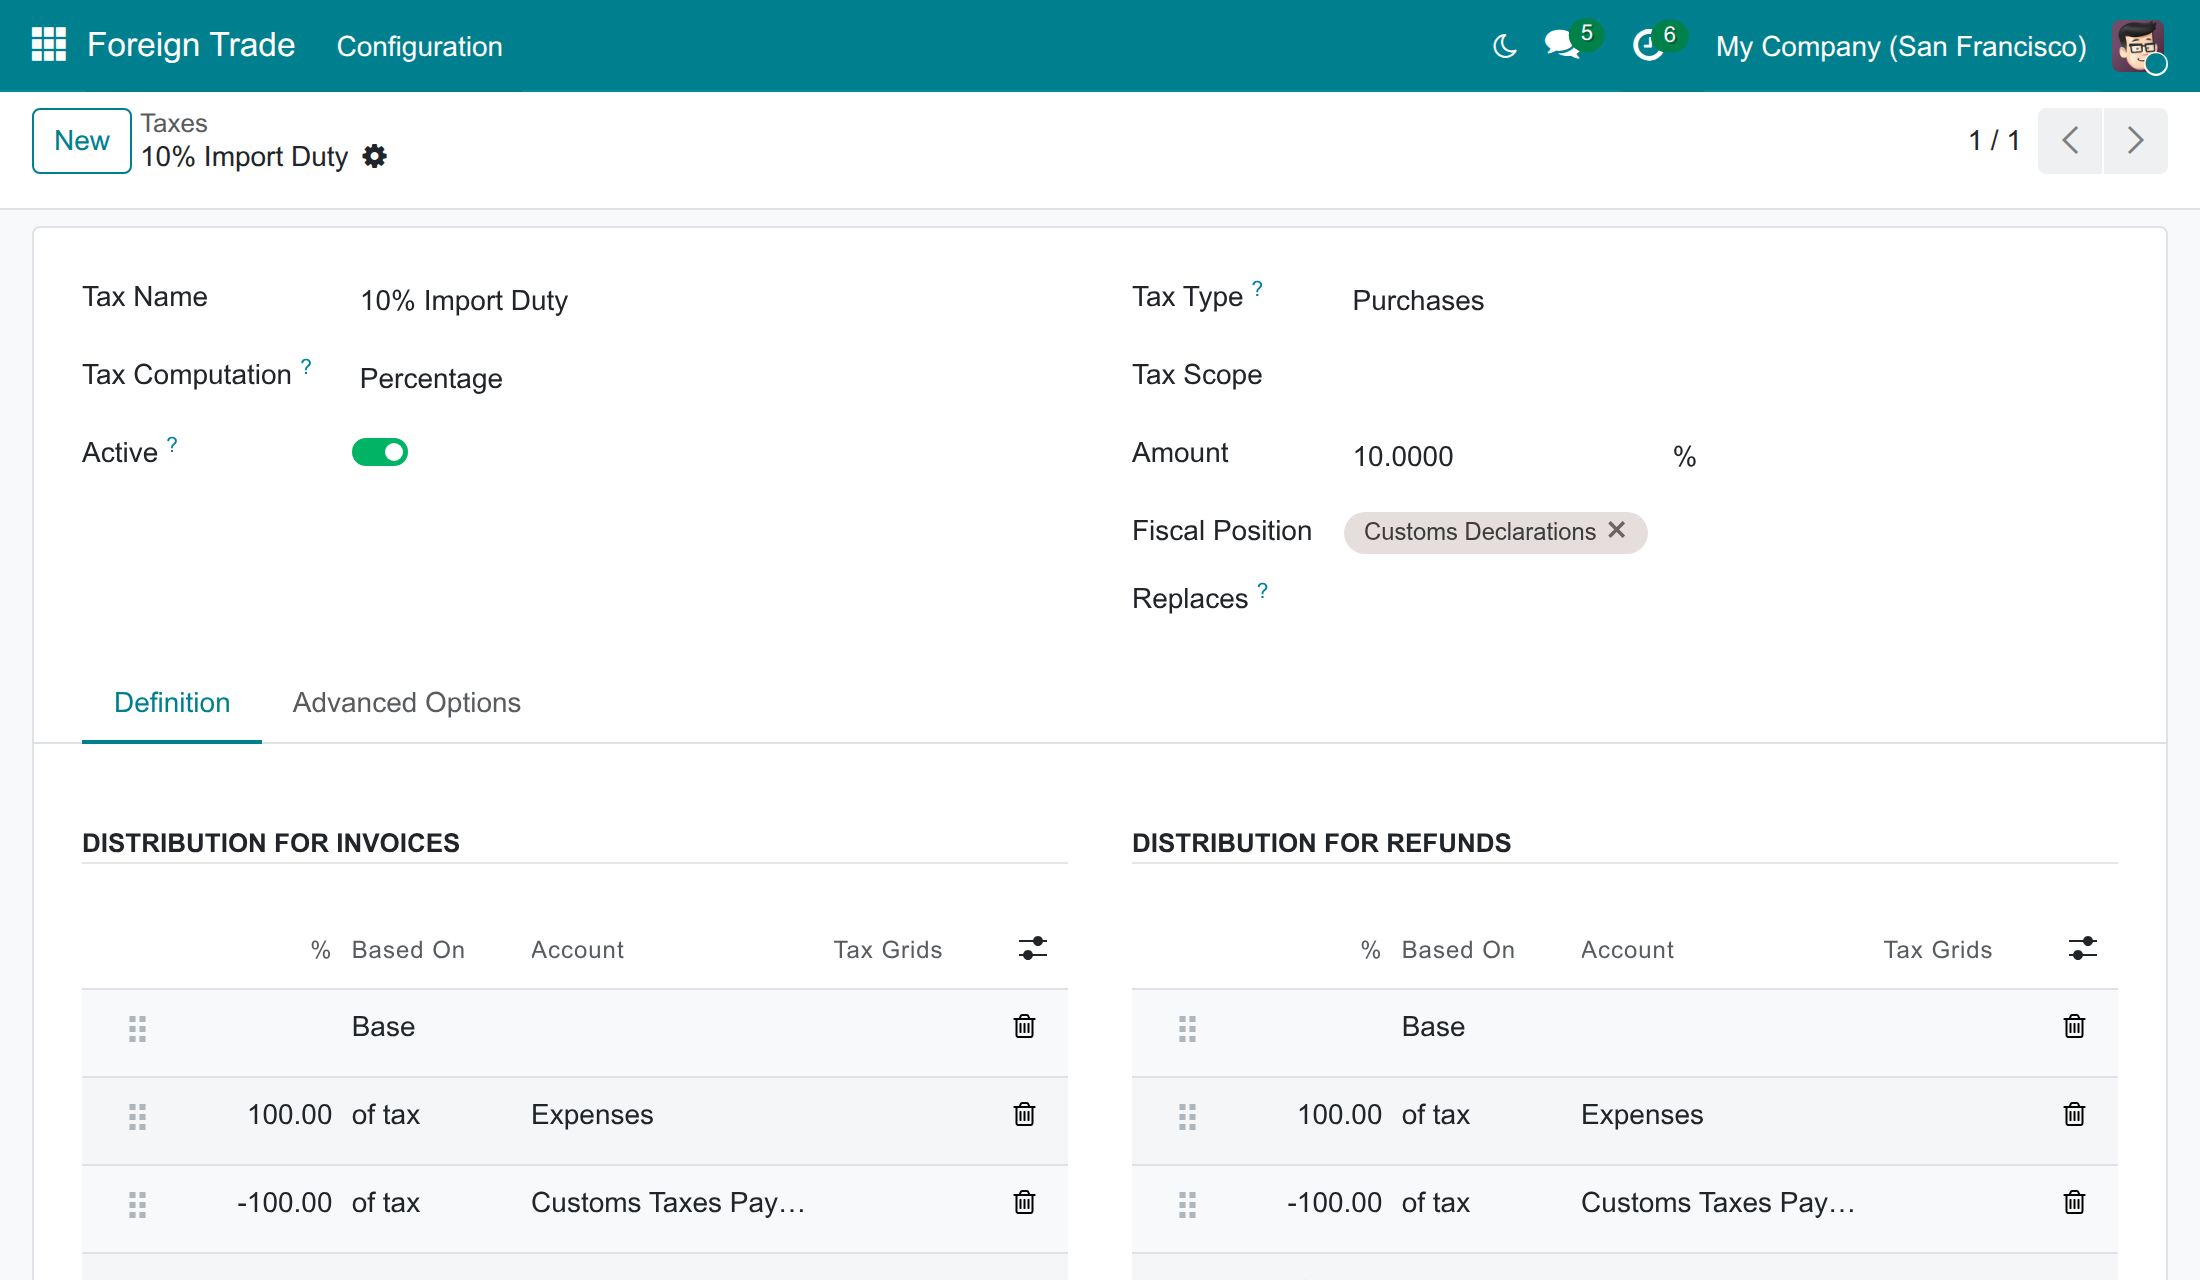Screen dimensions: 2200x1280
Task: Open the Configuration menu
Action: pos(419,46)
